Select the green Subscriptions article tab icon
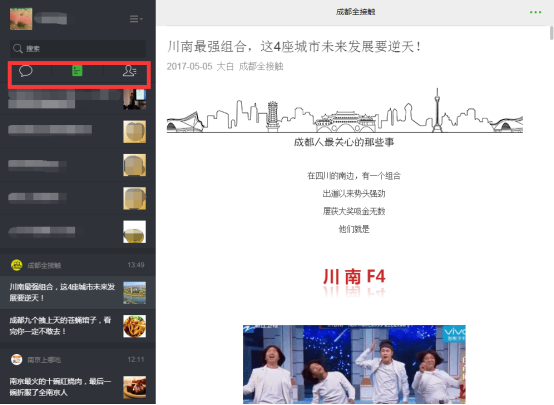The height and width of the screenshot is (405, 554). pyautogui.click(x=77, y=71)
